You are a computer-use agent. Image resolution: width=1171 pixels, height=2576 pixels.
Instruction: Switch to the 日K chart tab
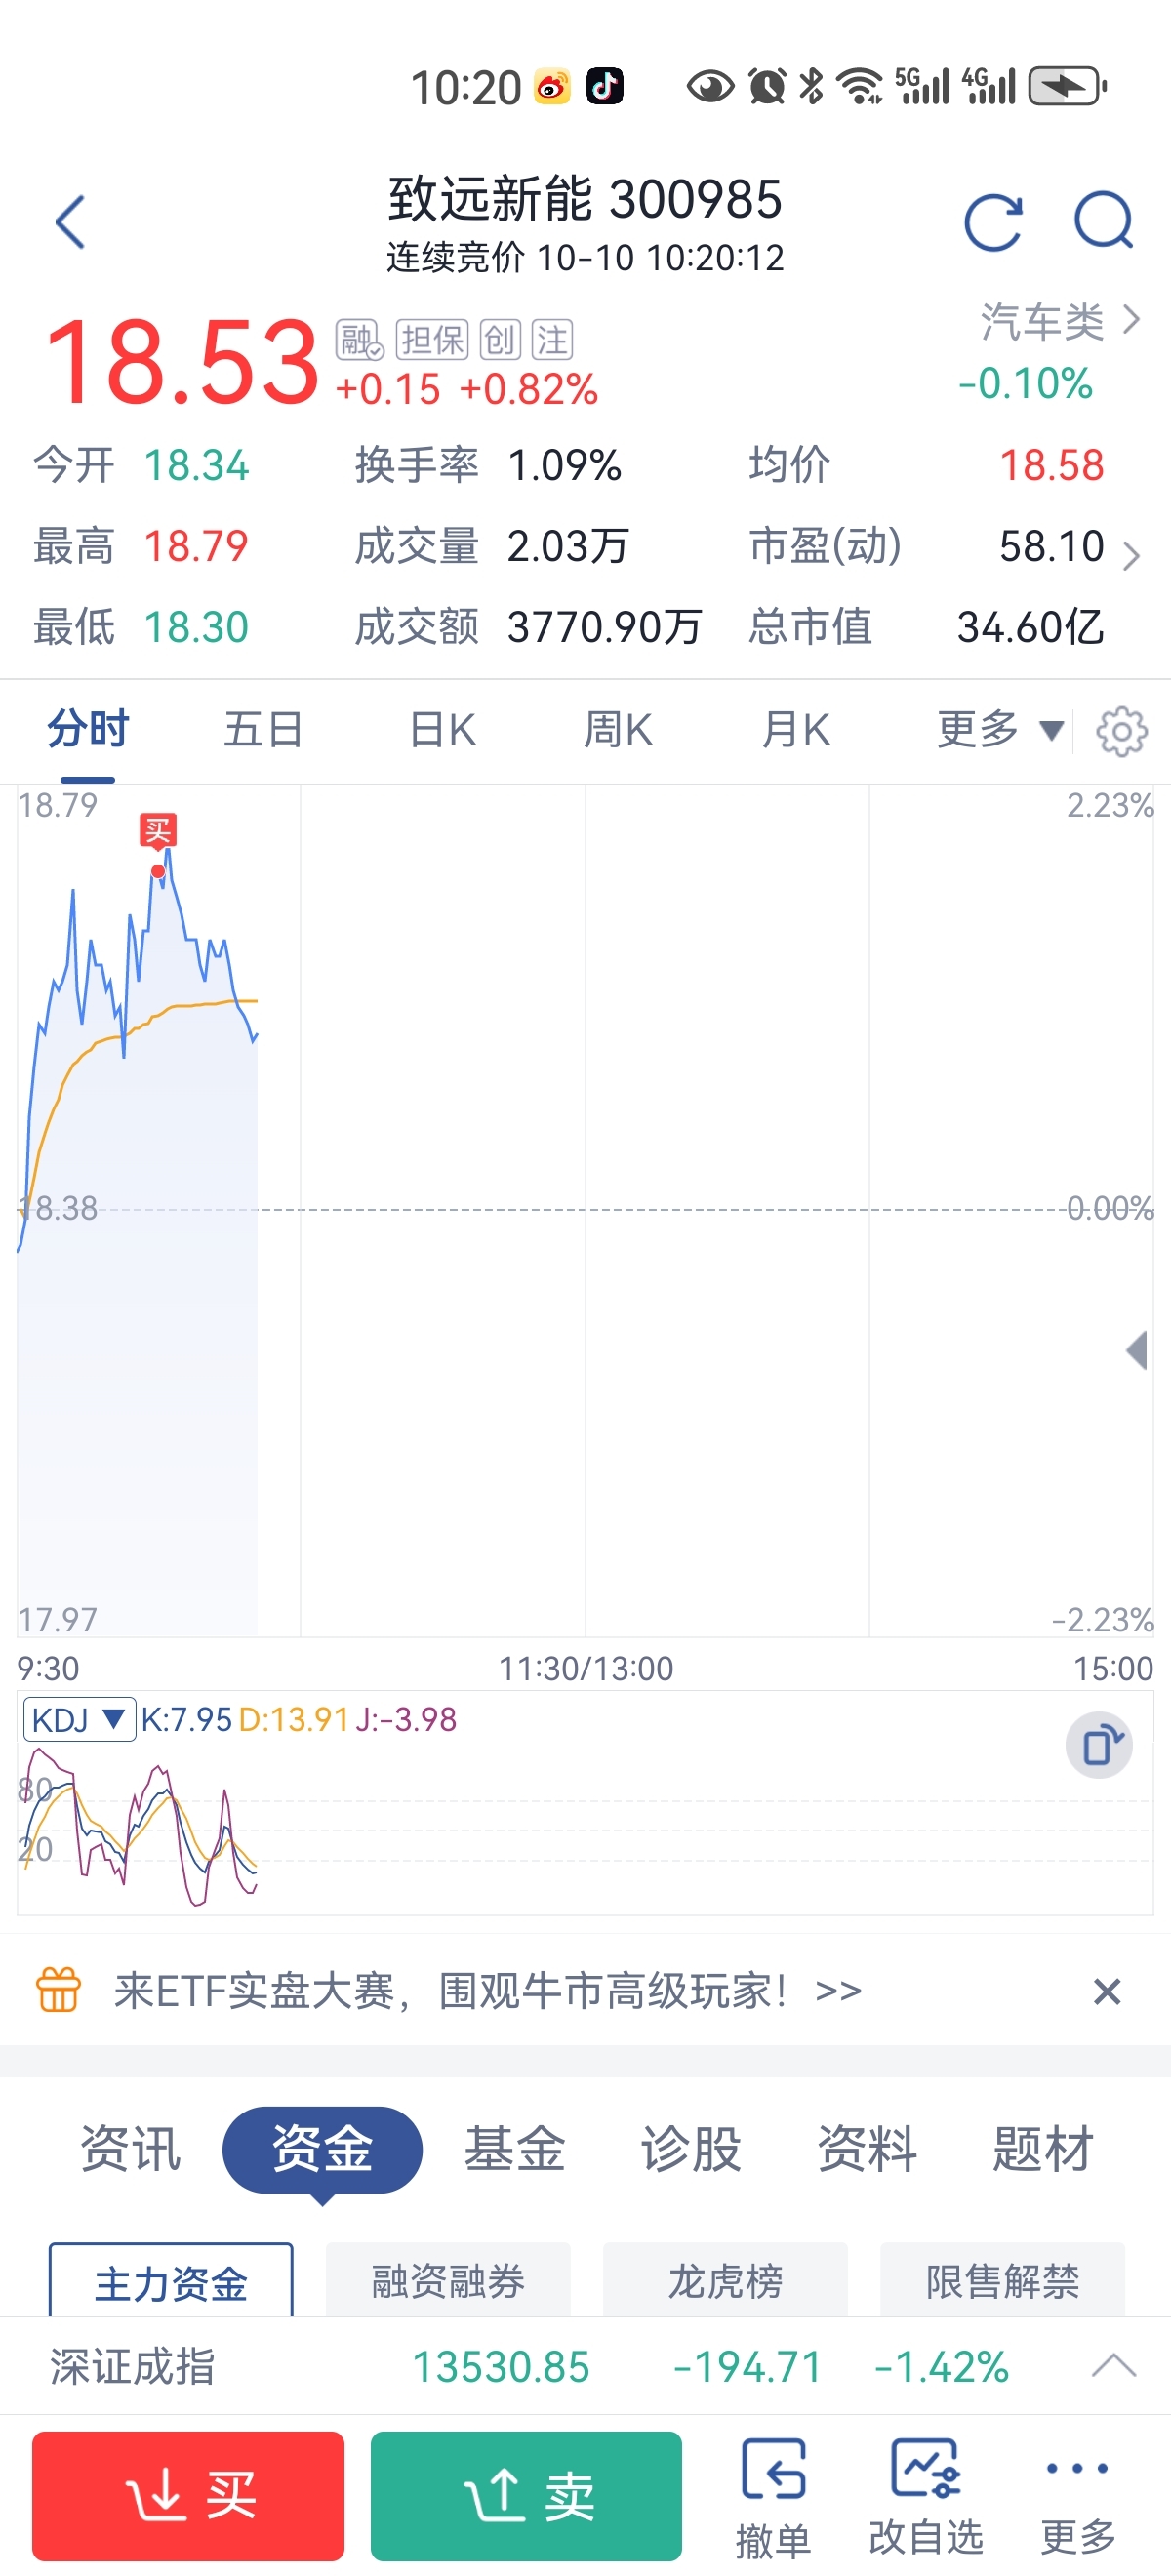pyautogui.click(x=442, y=730)
